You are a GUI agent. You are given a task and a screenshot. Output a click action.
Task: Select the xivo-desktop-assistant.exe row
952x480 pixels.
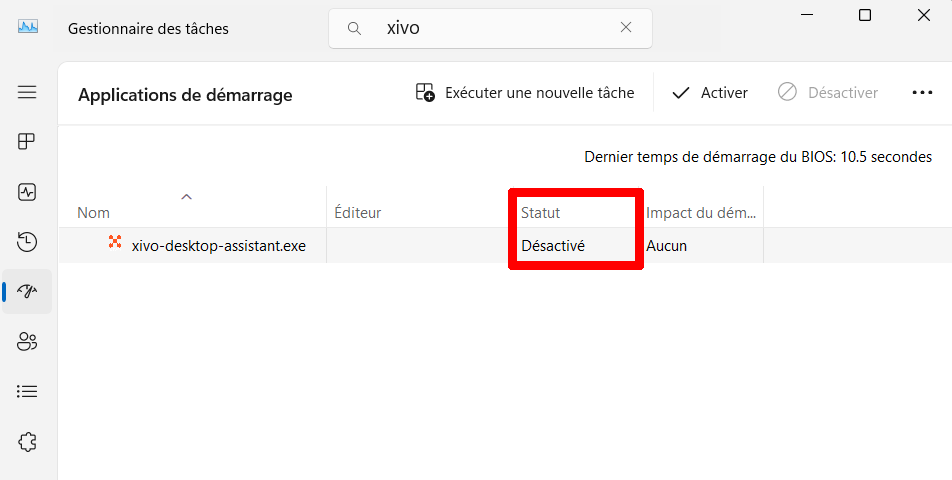(218, 245)
